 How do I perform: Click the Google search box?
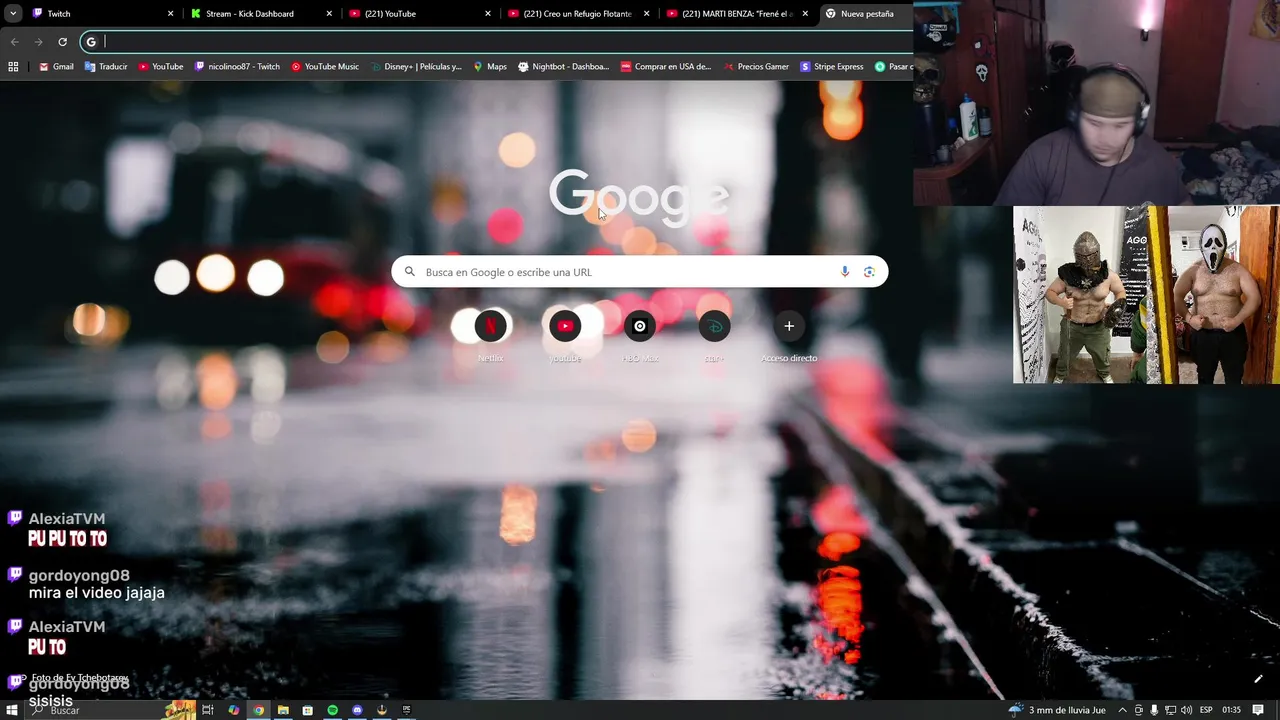tap(639, 272)
